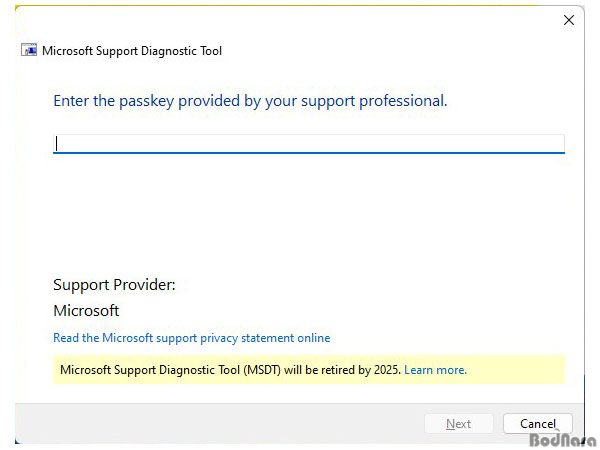Click the '(MSDT)' abbreviation in the notice
The width and height of the screenshot is (600, 450).
point(262,370)
